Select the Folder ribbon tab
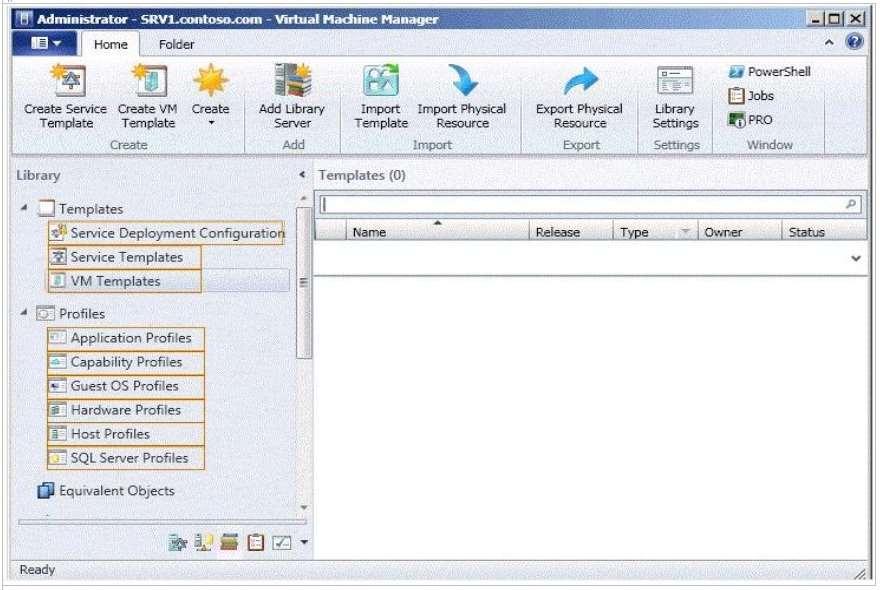Screen dimensions: 880x590 176,44
